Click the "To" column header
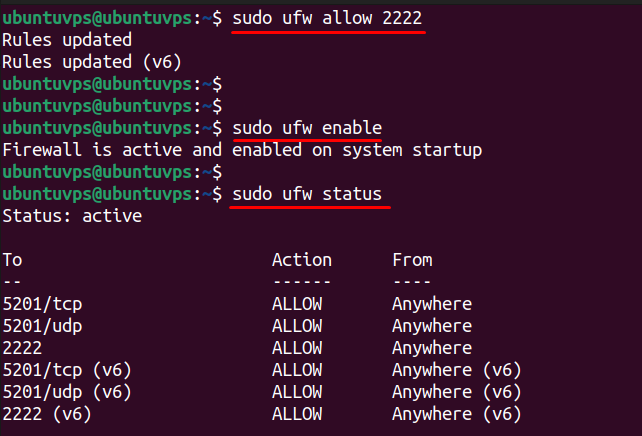 [x=12, y=260]
